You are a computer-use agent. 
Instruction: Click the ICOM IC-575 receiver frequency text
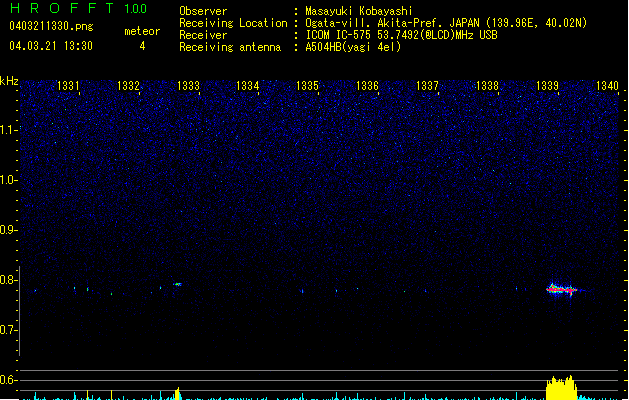coord(402,35)
